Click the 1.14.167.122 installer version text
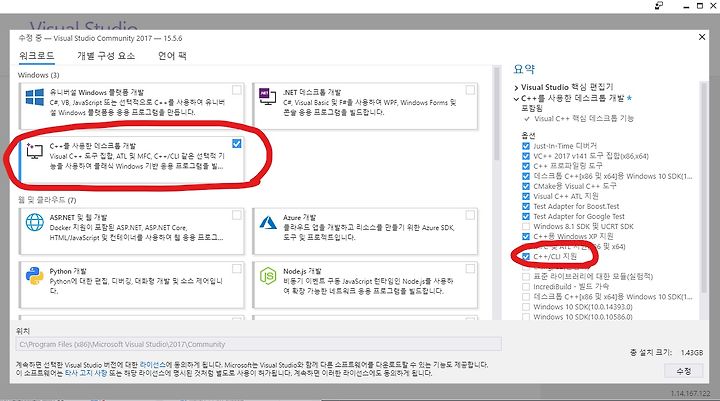Screen dimensions: 720x401 pyautogui.click(x=690, y=394)
